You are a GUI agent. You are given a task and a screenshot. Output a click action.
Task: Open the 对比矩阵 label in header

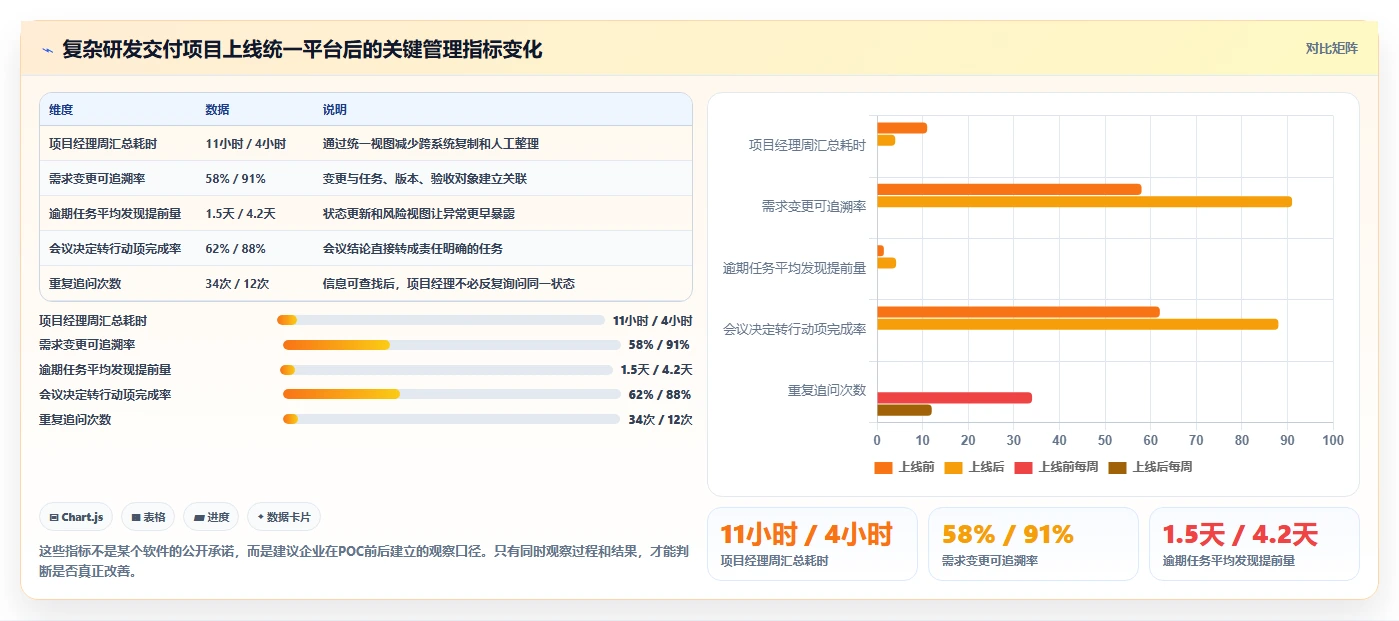click(x=1331, y=48)
